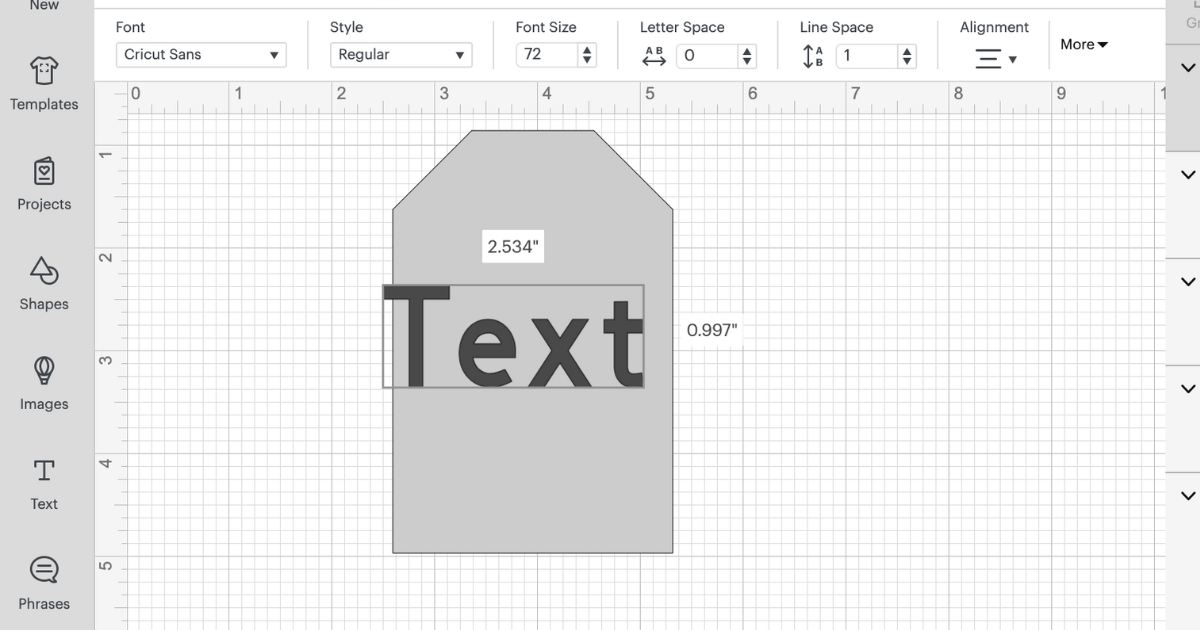The width and height of the screenshot is (1200, 630).
Task: Select the gray tag shape on canvas
Action: tap(532, 470)
